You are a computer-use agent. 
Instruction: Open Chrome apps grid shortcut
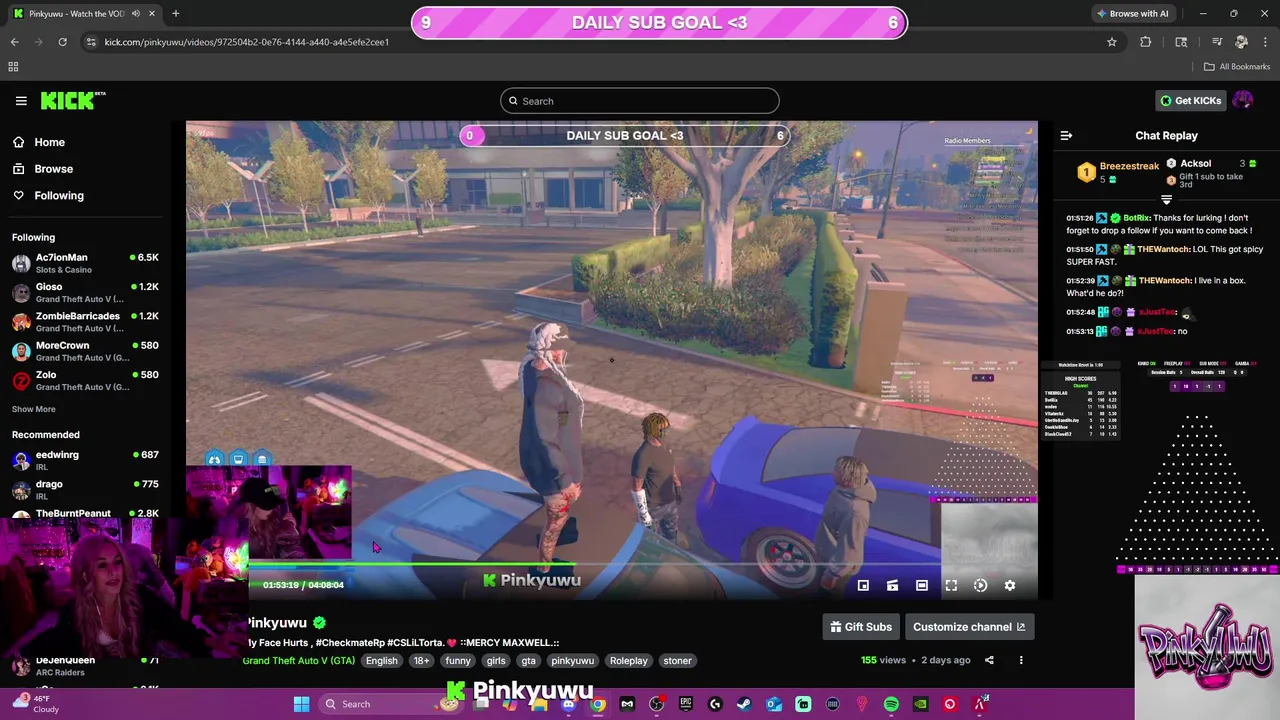tap(13, 67)
